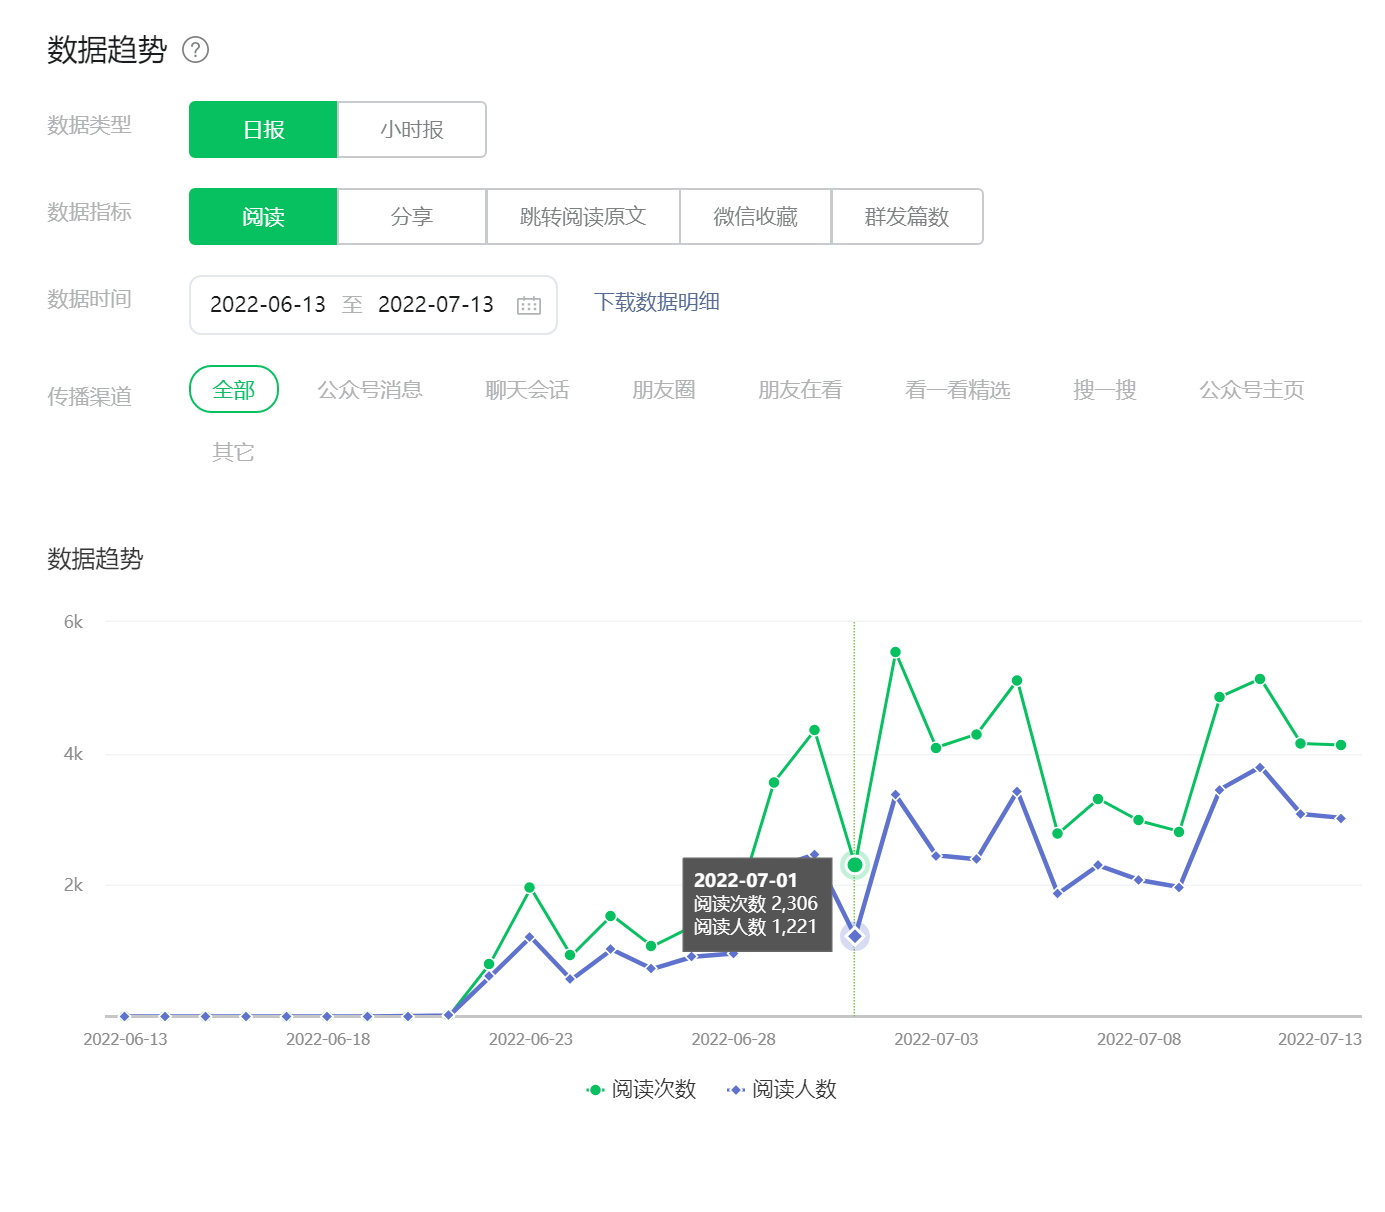This screenshot has height=1212, width=1385.
Task: Filter by 公众号主页 channel
Action: [x=1252, y=389]
